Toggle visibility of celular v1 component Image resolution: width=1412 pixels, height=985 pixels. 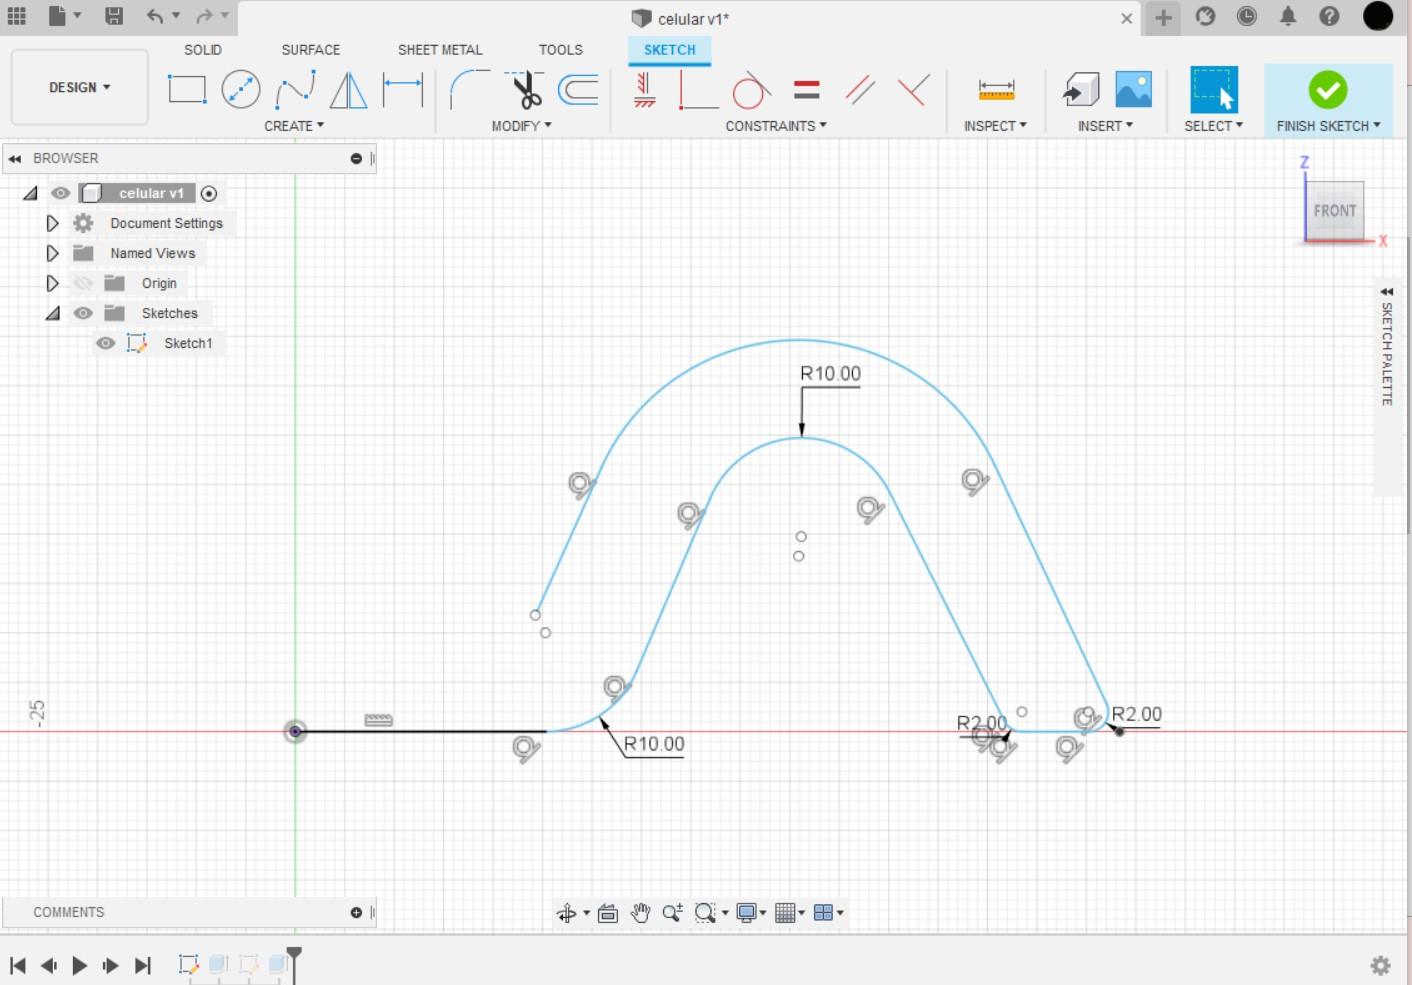[60, 193]
